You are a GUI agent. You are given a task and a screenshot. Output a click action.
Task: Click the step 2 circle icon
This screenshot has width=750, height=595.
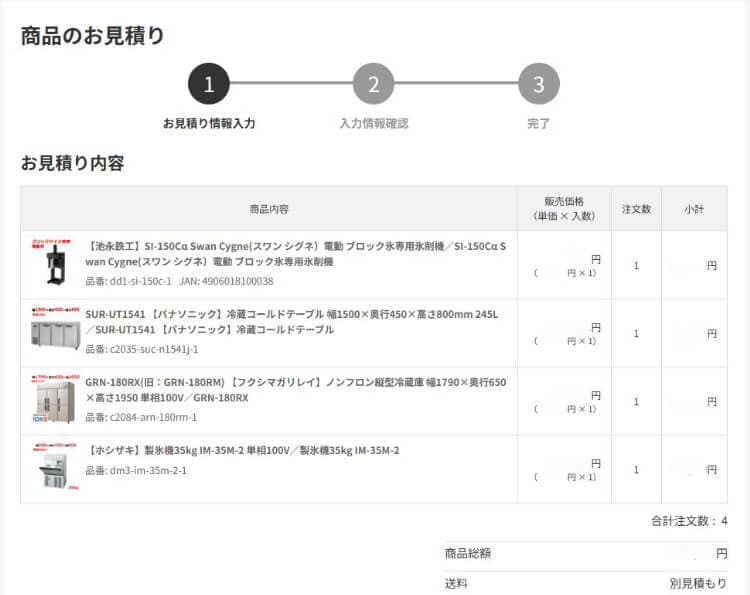[374, 84]
